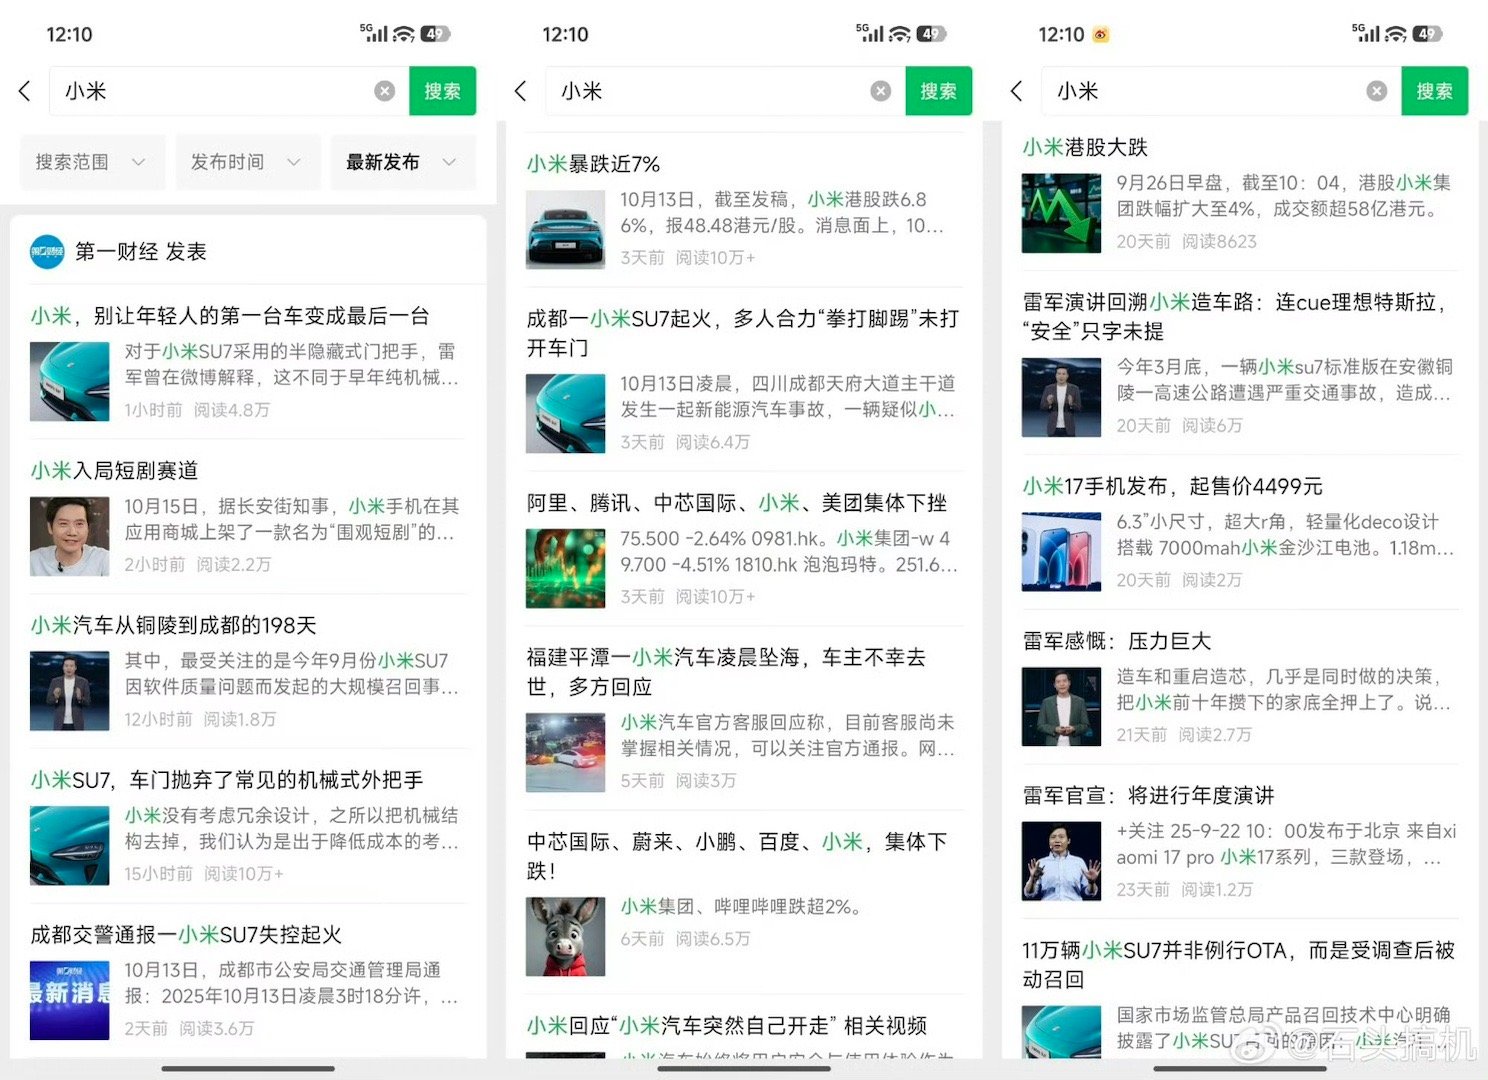This screenshot has width=1488, height=1080.
Task: Tap snippet starting 10月15日，据长安街知事
Action: [291, 519]
